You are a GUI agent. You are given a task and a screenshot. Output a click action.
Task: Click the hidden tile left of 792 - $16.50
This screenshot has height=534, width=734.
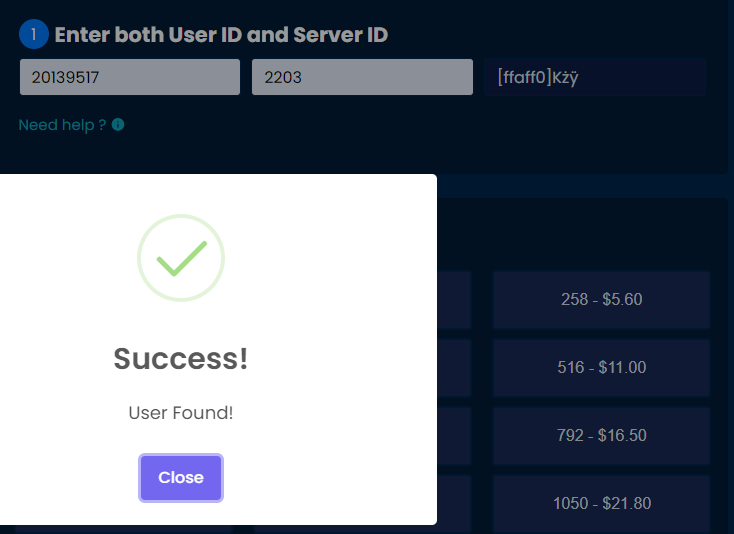[x=454, y=435]
